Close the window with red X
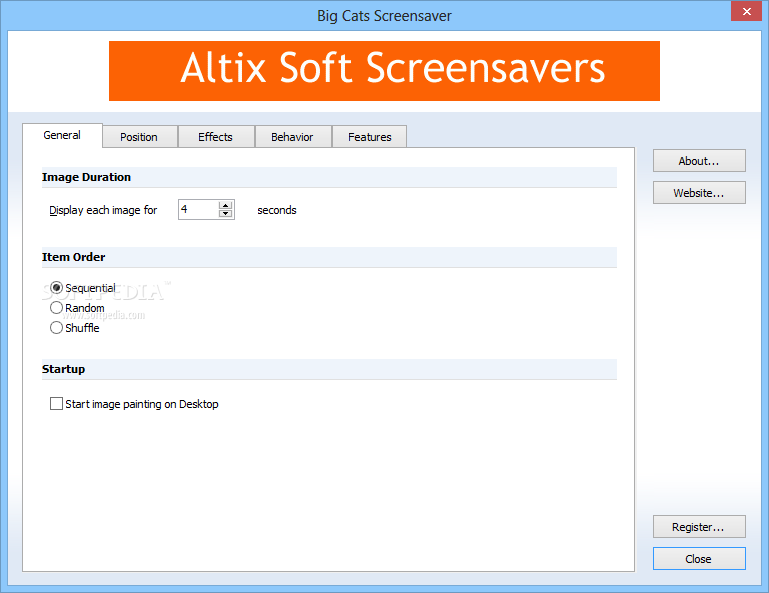Image resolution: width=769 pixels, height=593 pixels. (x=746, y=11)
